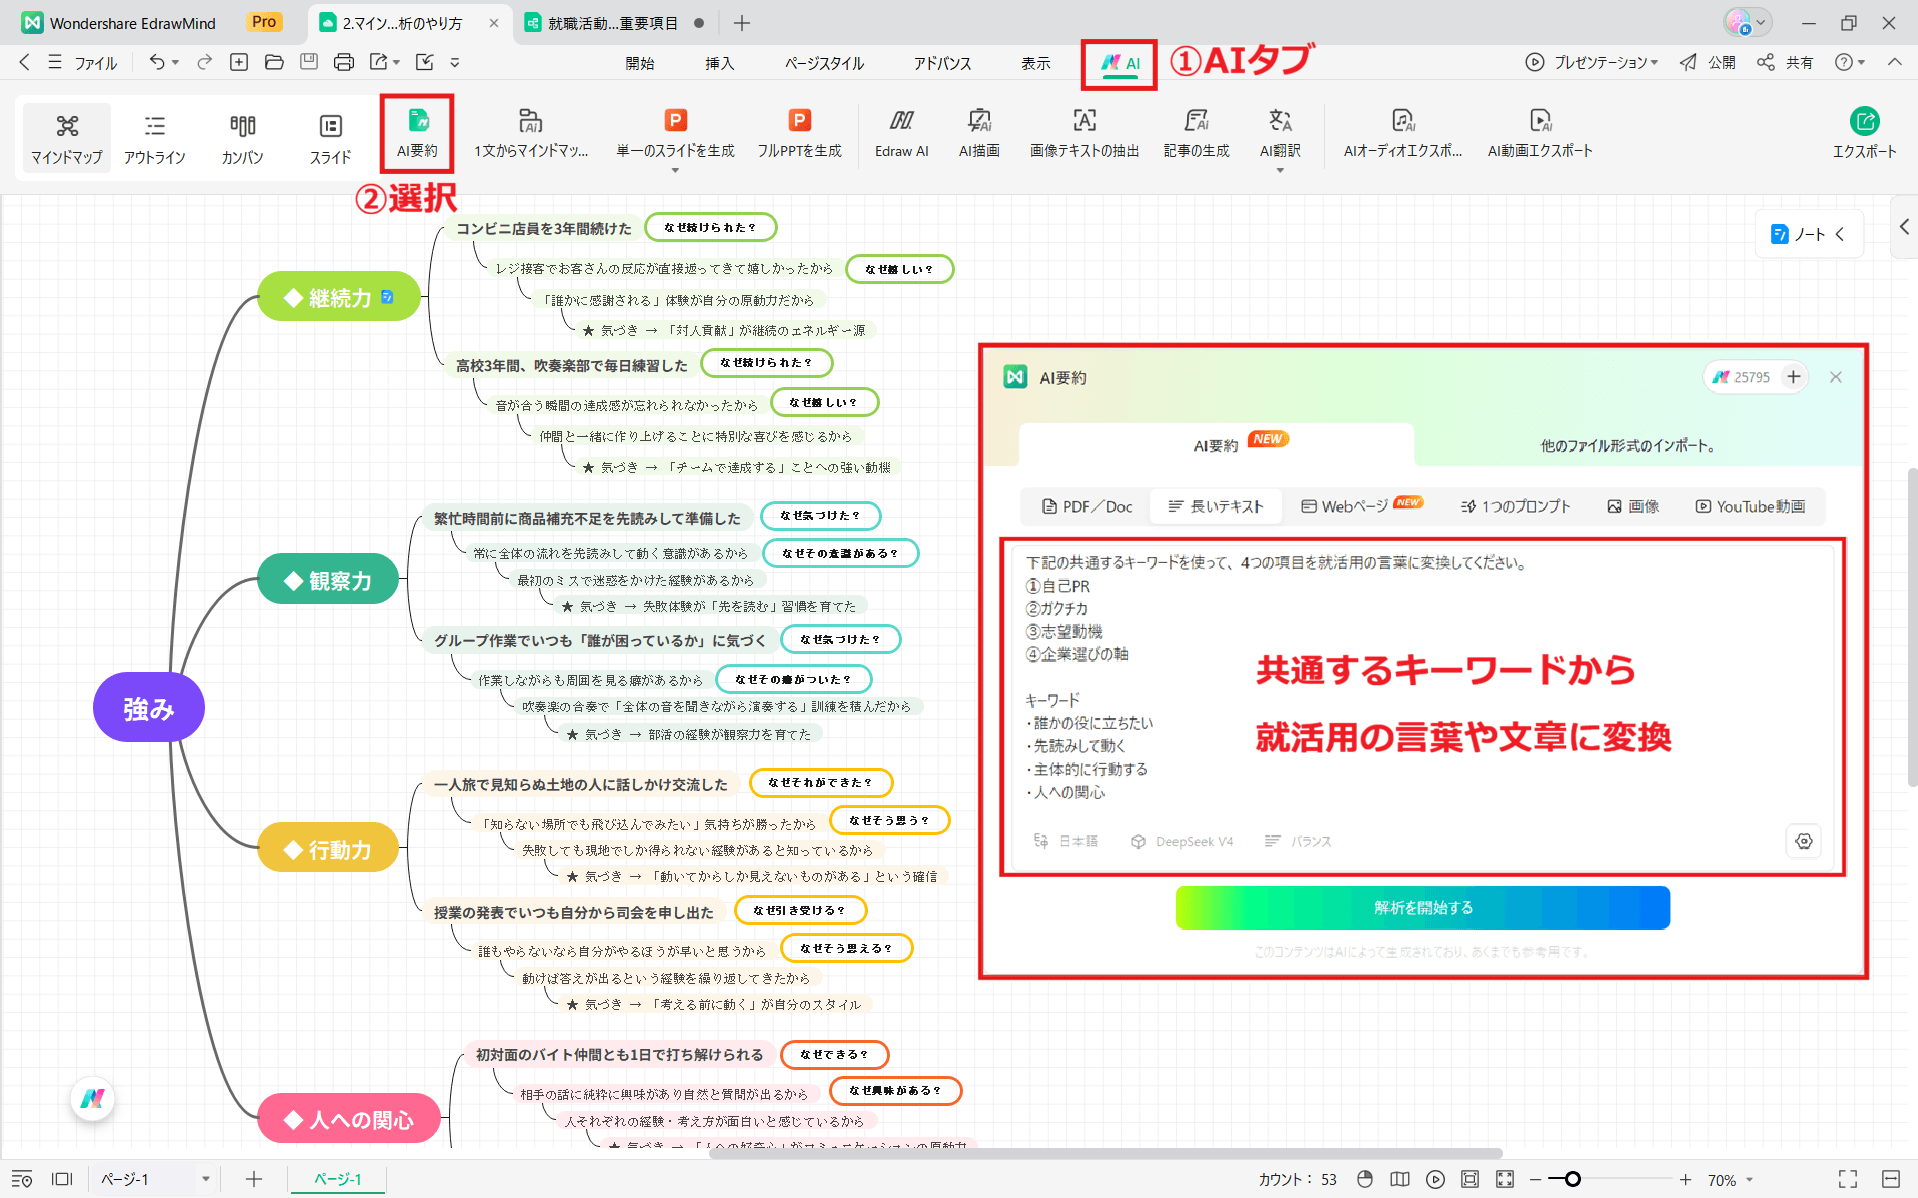Viewport: 1918px width, 1198px height.
Task: Add AI credits with plus button
Action: (x=1794, y=377)
